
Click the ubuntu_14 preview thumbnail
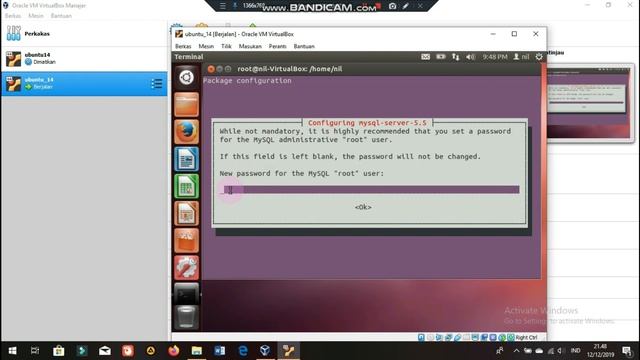click(x=589, y=102)
